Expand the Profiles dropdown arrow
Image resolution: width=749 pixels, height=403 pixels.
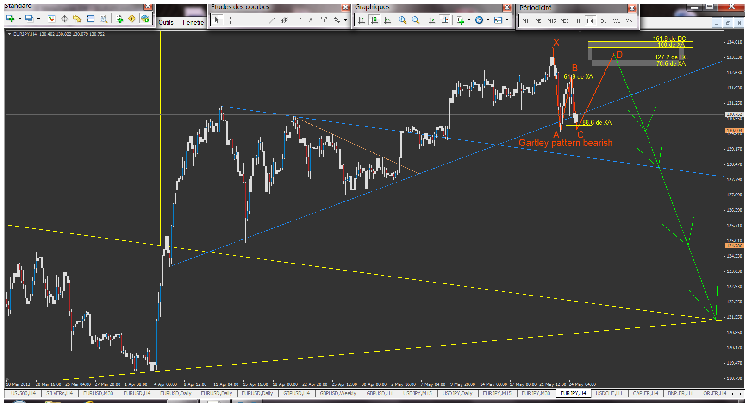39,19
